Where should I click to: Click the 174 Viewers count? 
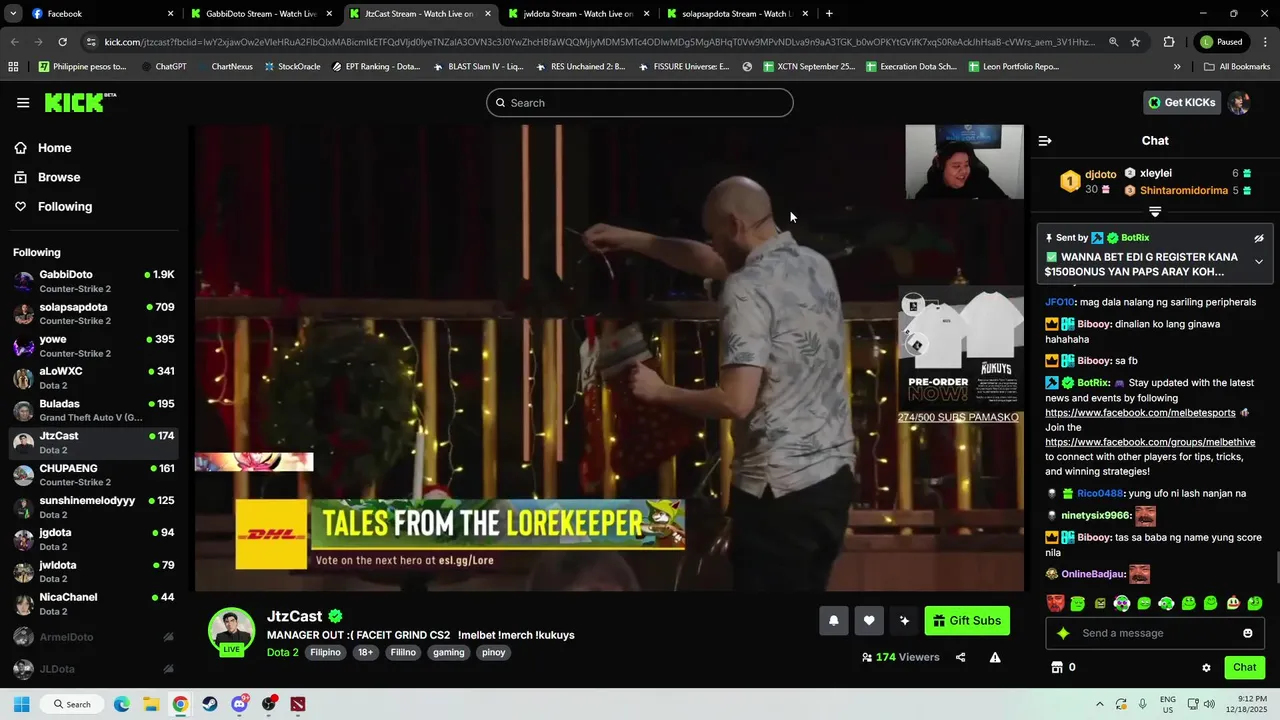pos(900,657)
